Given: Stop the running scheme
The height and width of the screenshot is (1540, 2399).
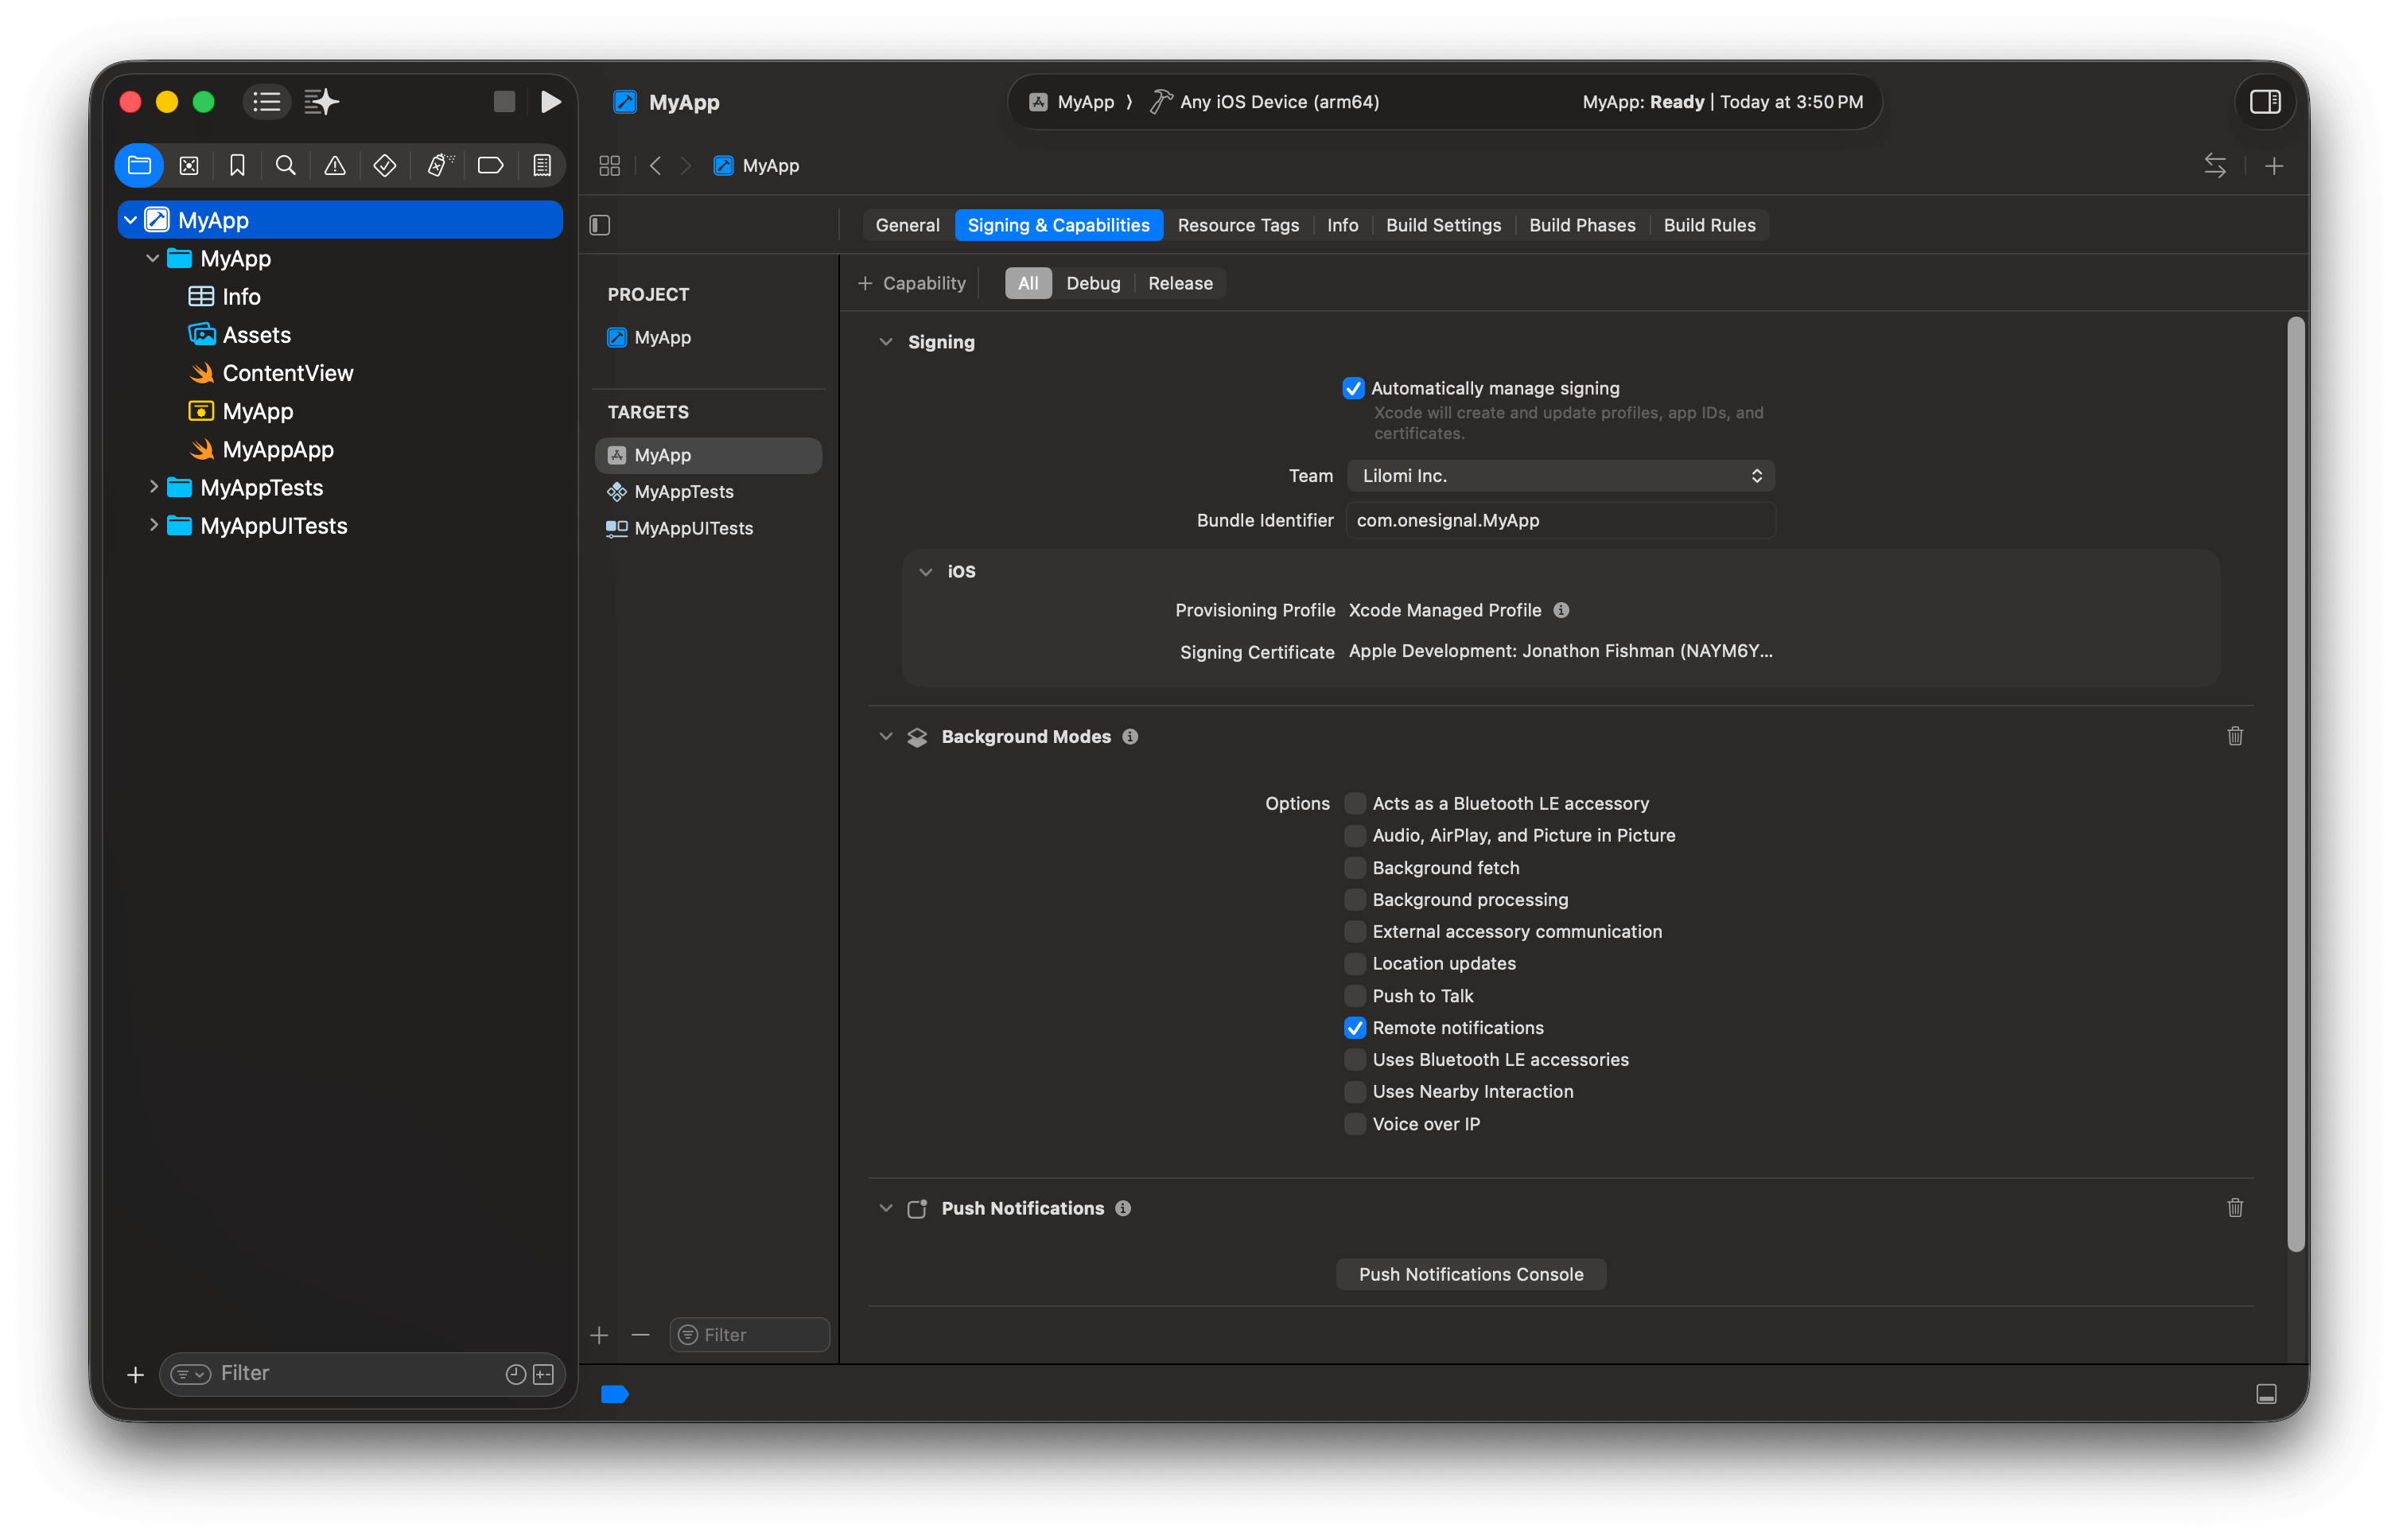Looking at the screenshot, I should click(x=504, y=102).
